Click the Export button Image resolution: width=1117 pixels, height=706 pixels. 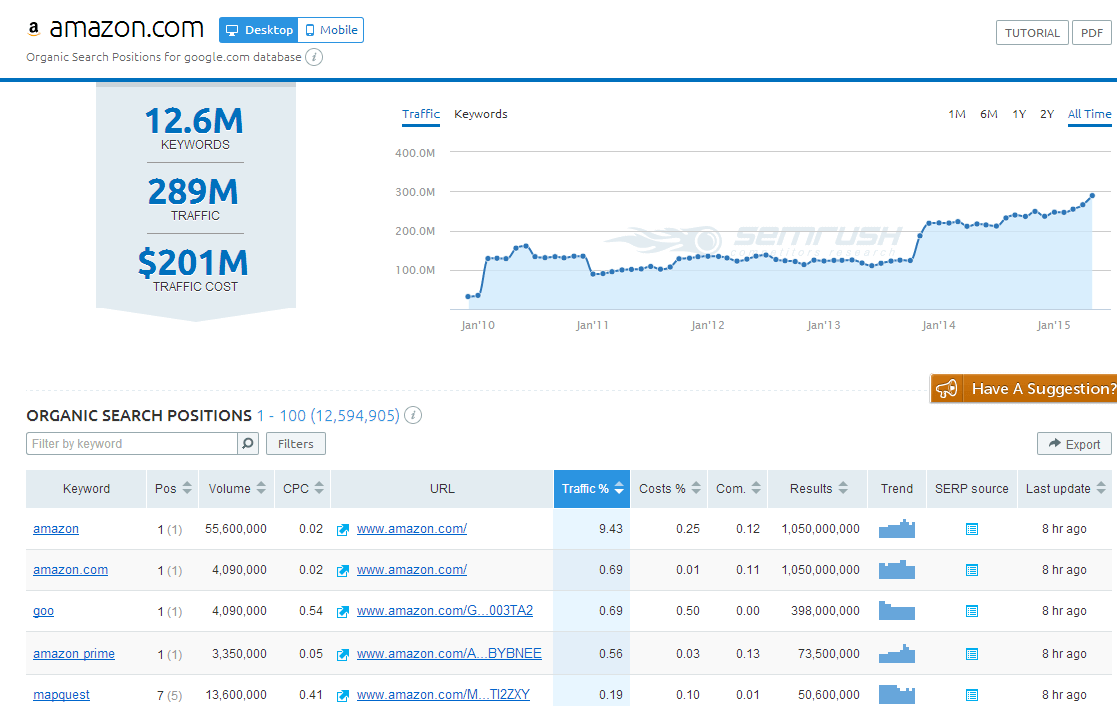coord(1074,445)
